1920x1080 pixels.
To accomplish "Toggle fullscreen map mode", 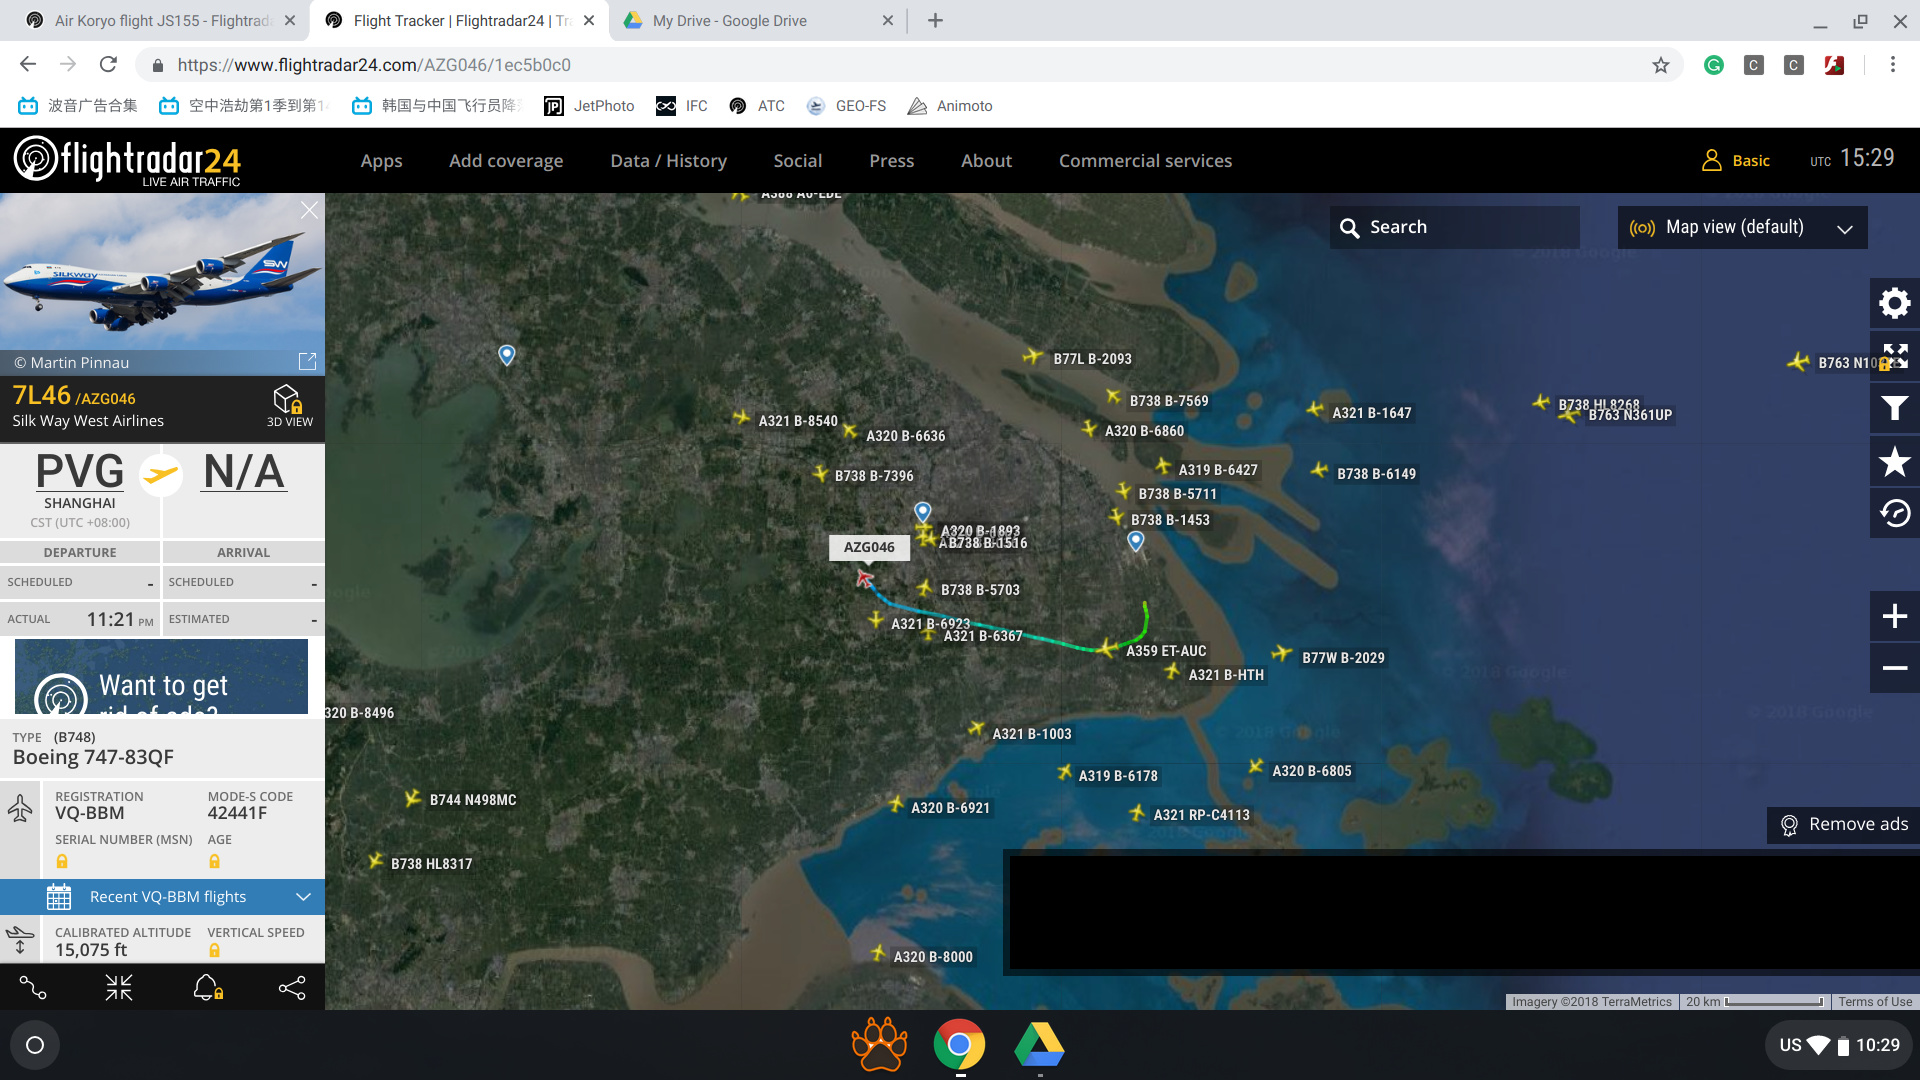I will [1894, 356].
